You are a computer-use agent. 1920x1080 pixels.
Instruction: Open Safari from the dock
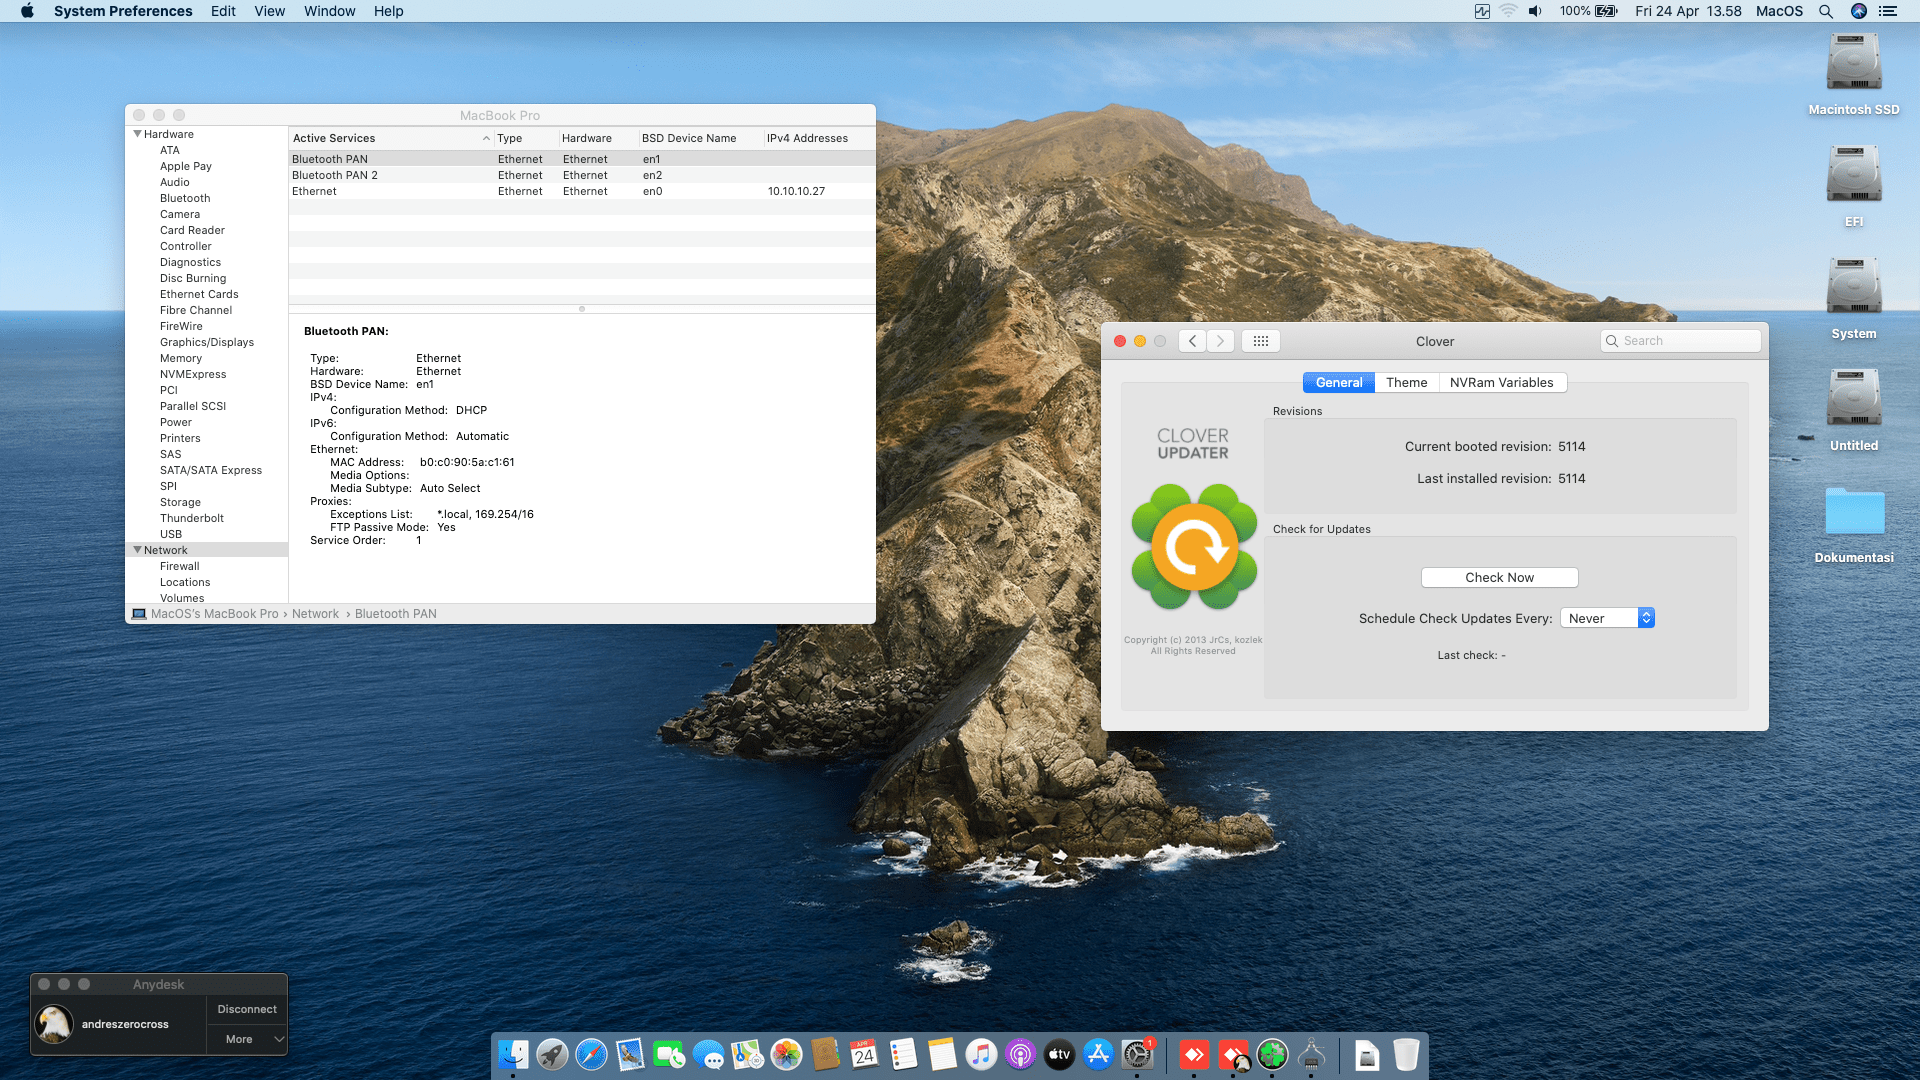click(591, 1055)
